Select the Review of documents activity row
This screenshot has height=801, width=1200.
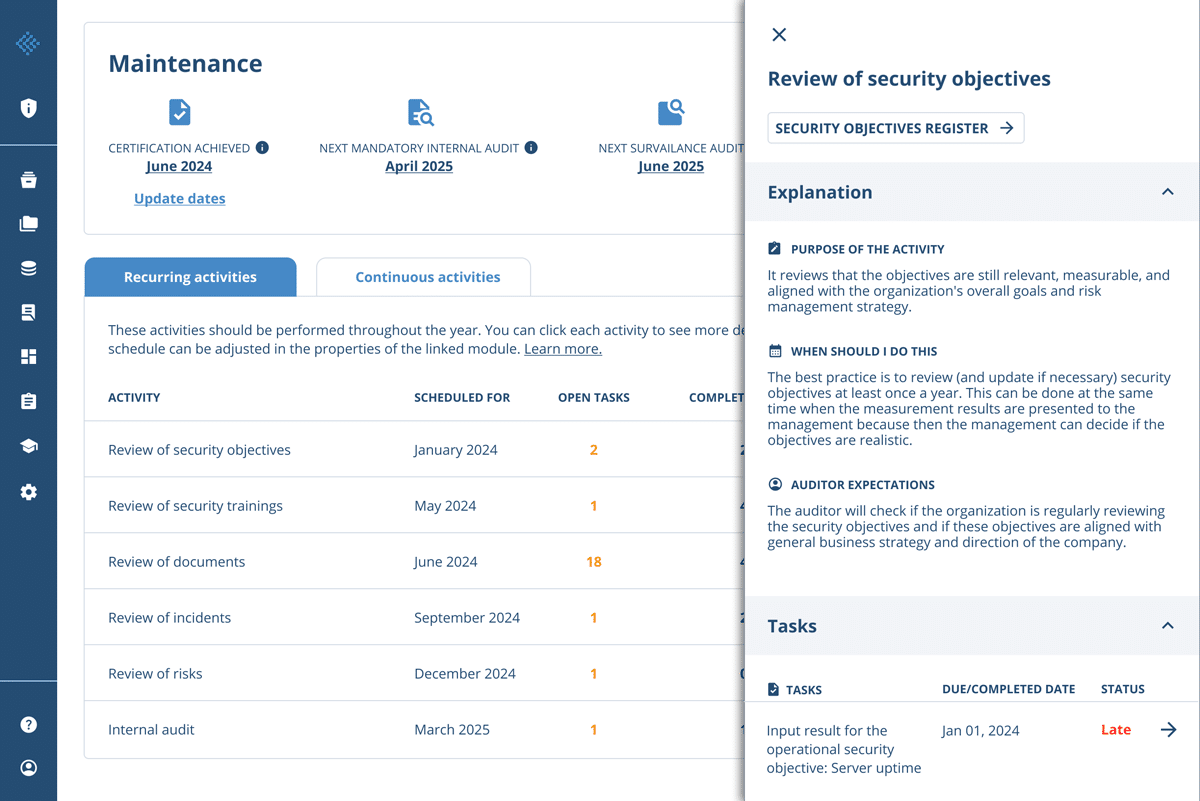point(177,562)
